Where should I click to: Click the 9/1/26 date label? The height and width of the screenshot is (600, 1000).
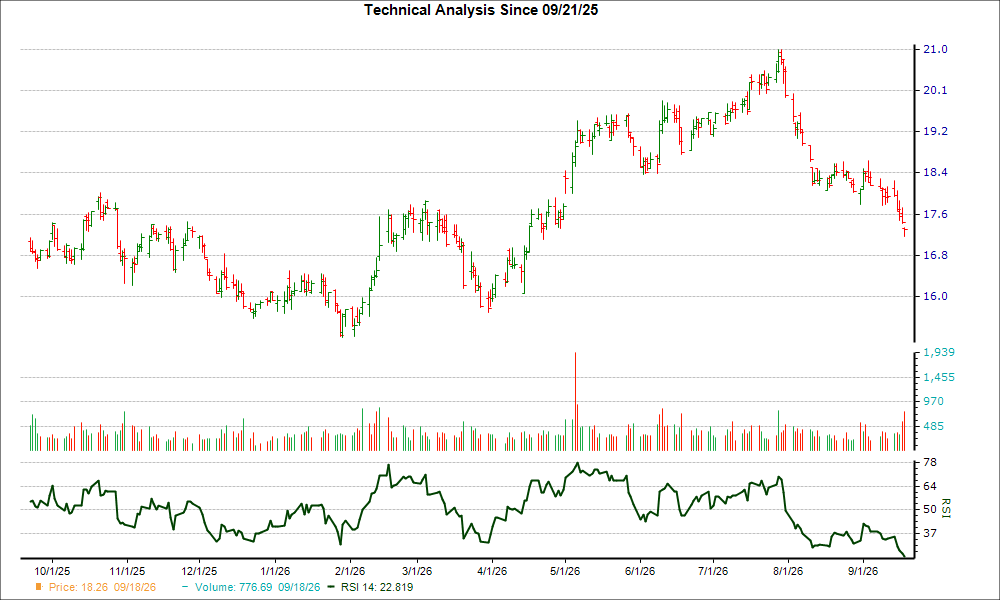tap(863, 571)
